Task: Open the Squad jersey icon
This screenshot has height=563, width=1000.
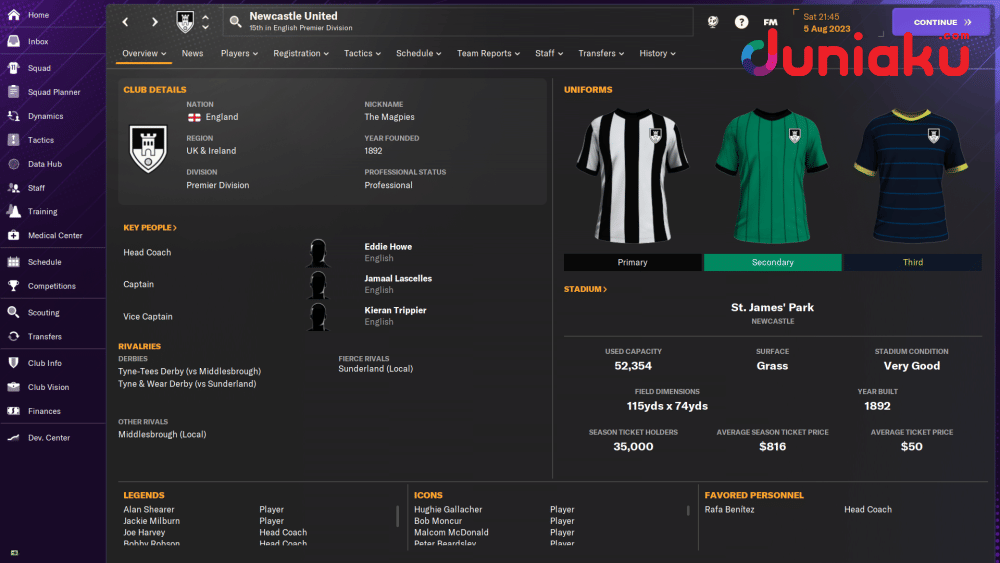Action: pyautogui.click(x=13, y=68)
